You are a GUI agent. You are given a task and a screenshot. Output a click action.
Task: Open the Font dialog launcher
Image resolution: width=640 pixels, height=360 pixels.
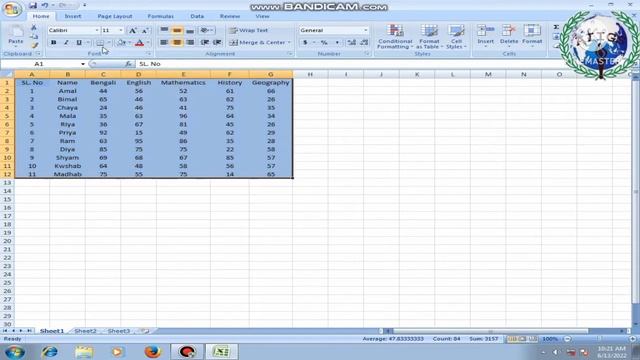tap(149, 54)
